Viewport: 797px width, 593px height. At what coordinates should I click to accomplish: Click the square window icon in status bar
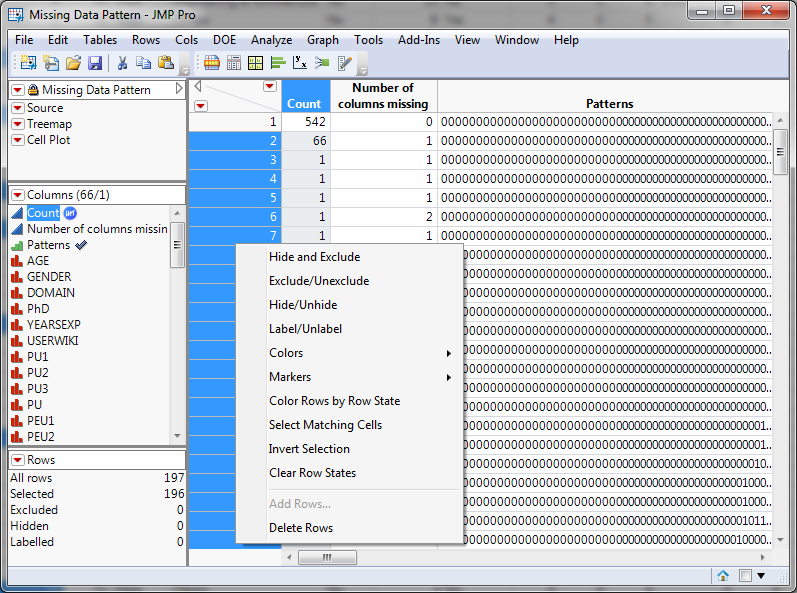click(x=745, y=576)
